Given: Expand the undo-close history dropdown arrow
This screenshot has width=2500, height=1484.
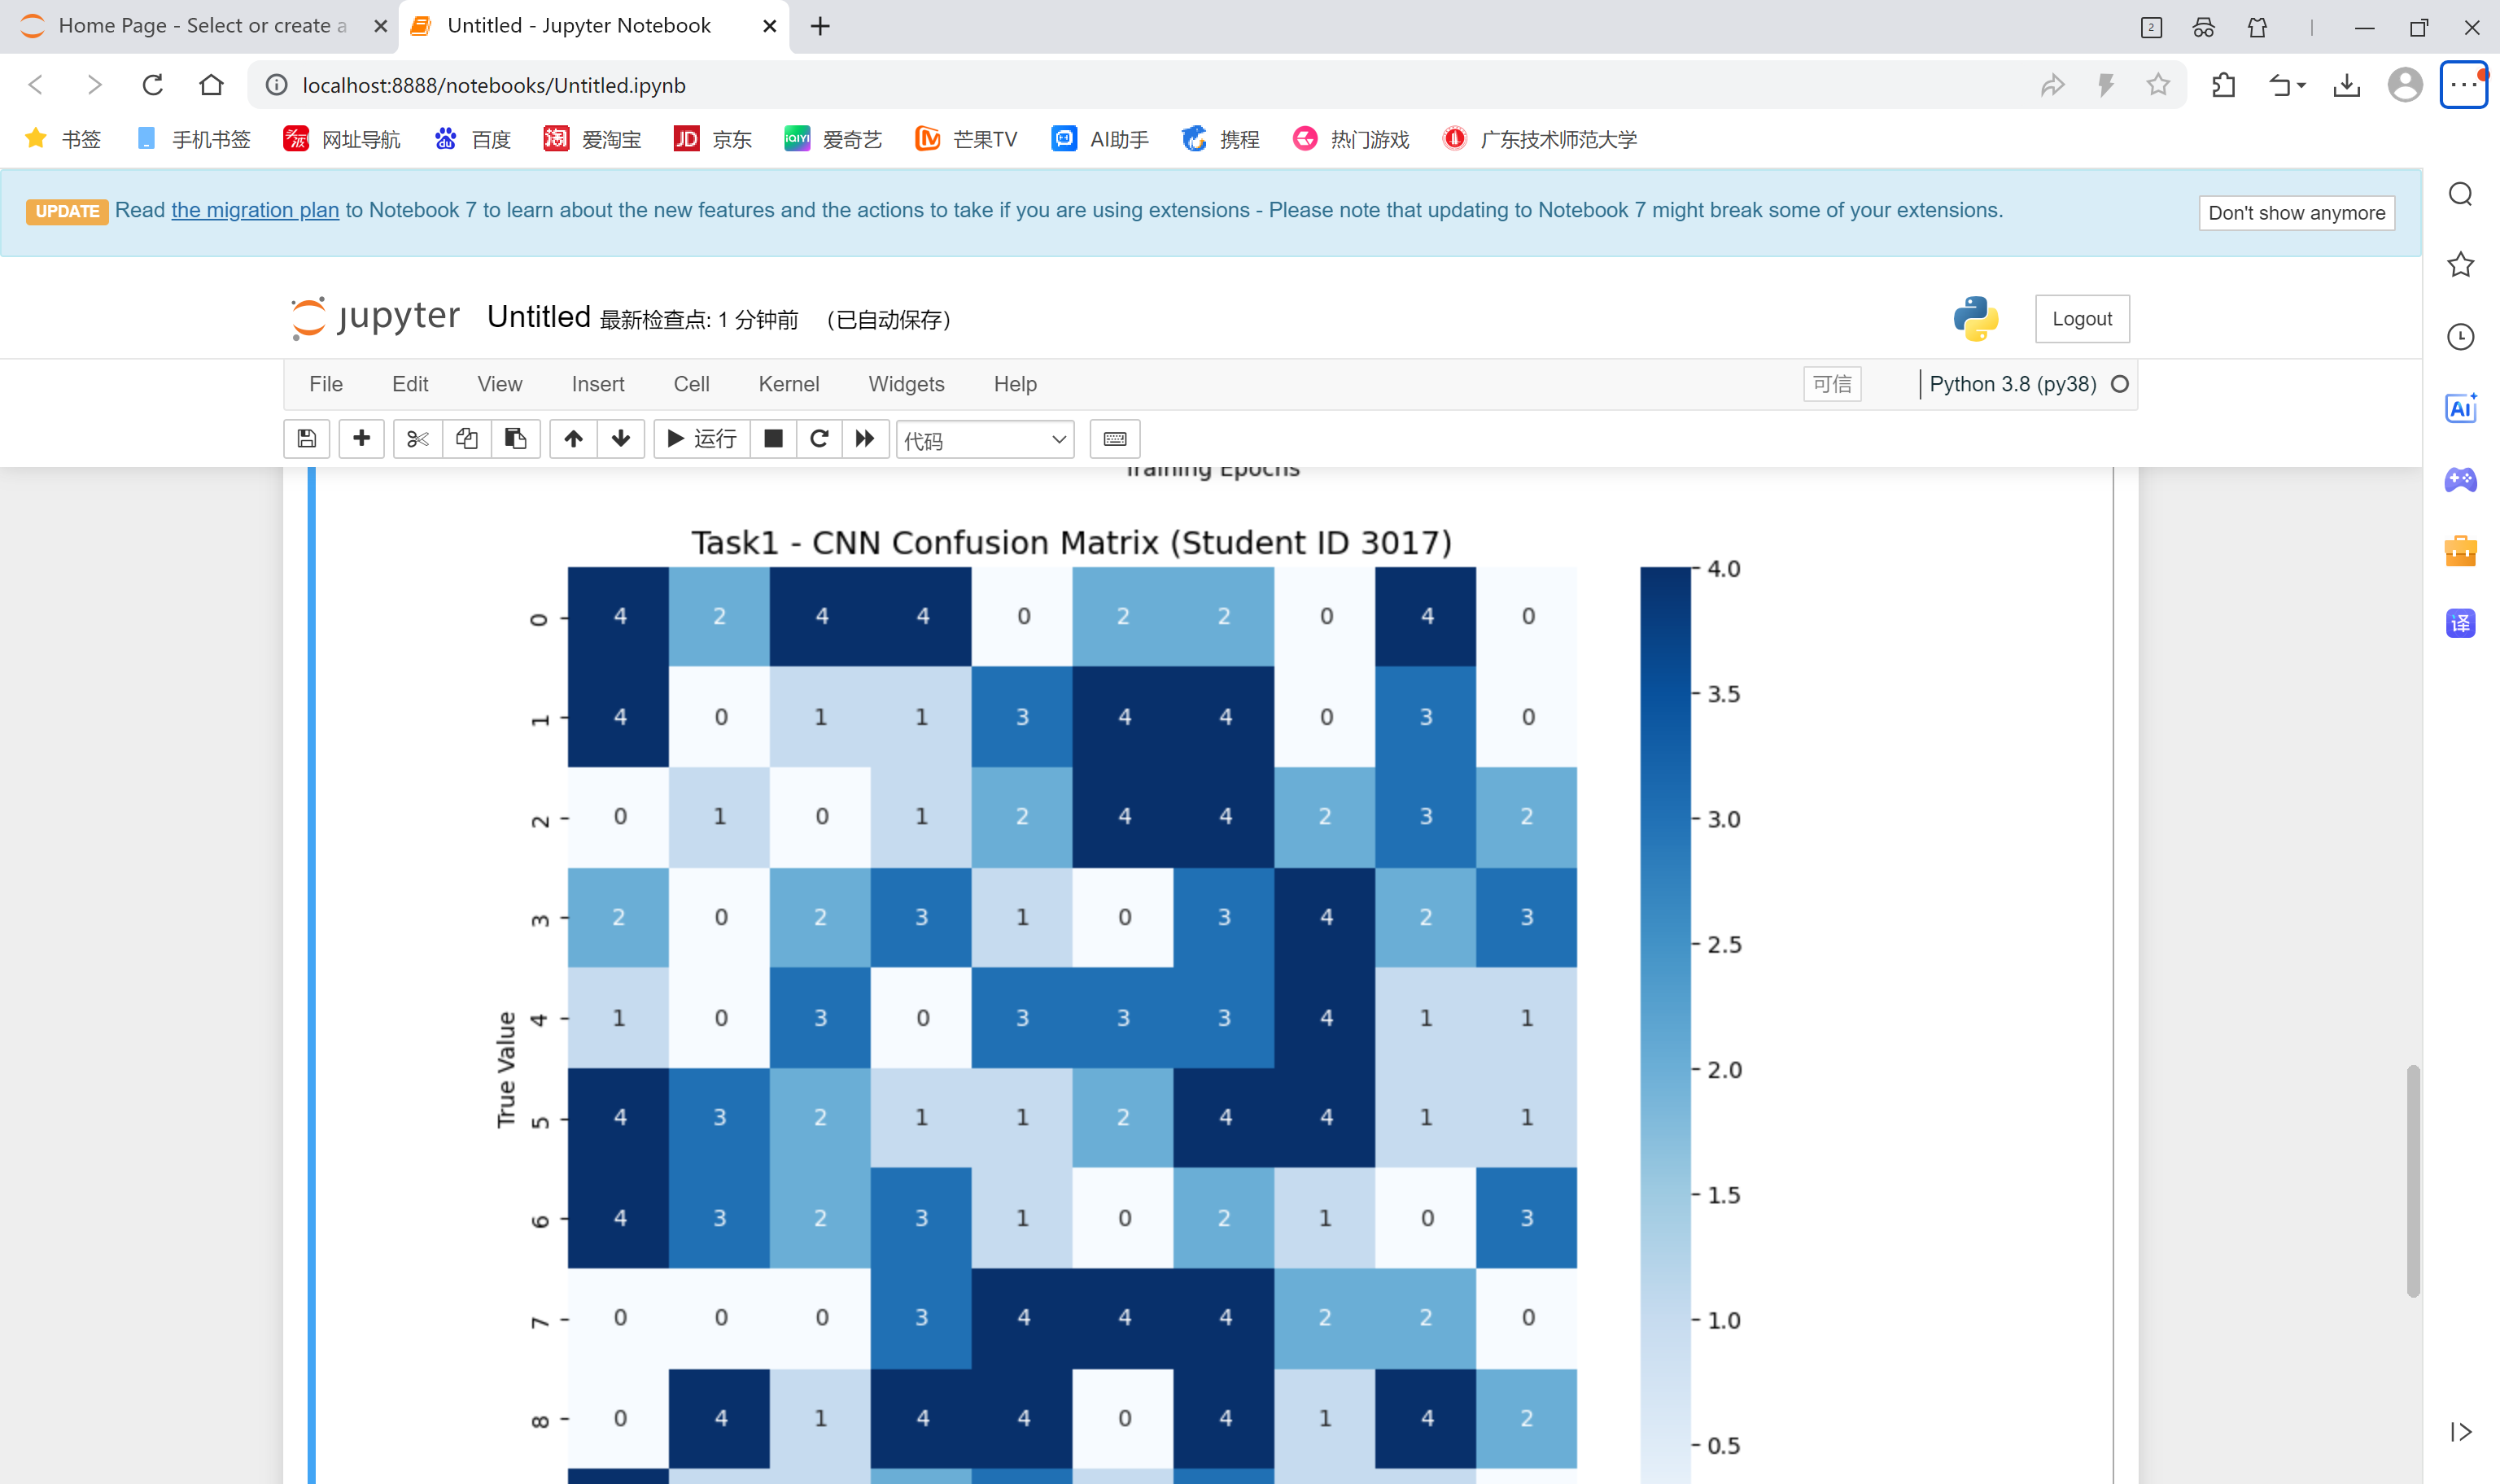Looking at the screenshot, I should 2301,86.
